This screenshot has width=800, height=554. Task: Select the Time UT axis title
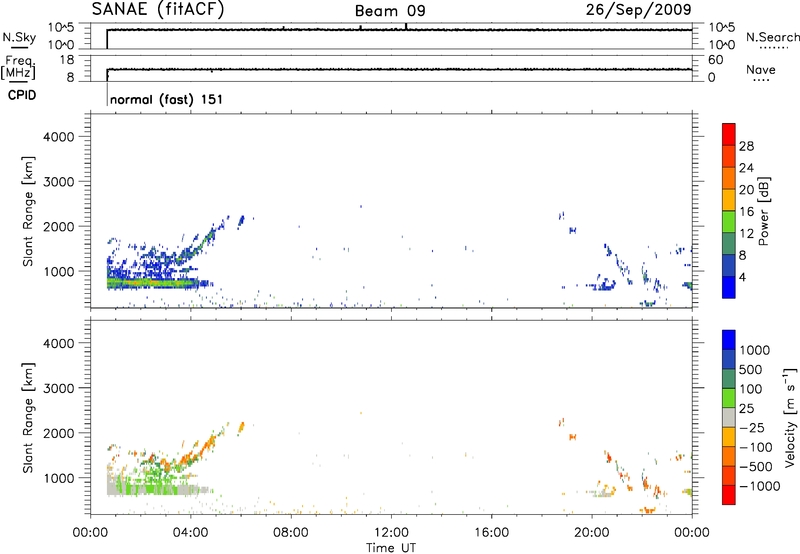pyautogui.click(x=391, y=548)
